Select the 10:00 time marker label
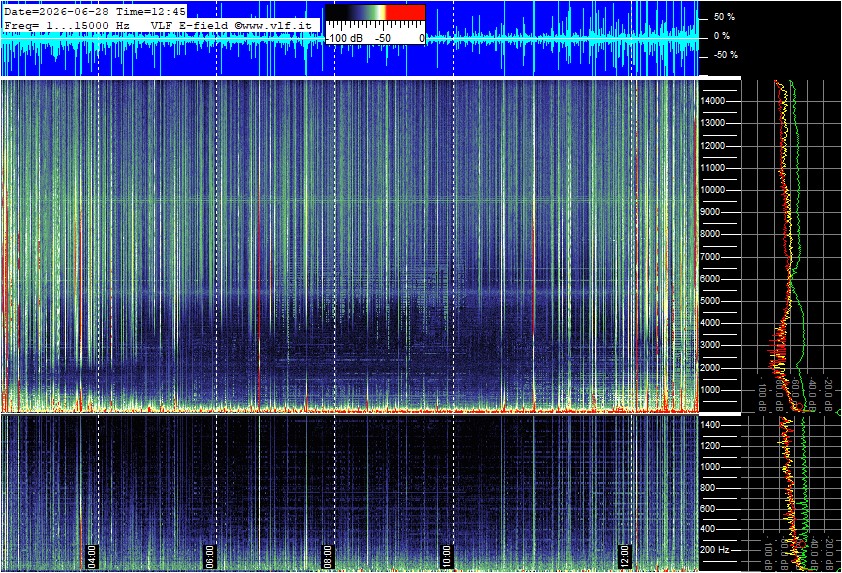This screenshot has width=842, height=573. pyautogui.click(x=446, y=556)
